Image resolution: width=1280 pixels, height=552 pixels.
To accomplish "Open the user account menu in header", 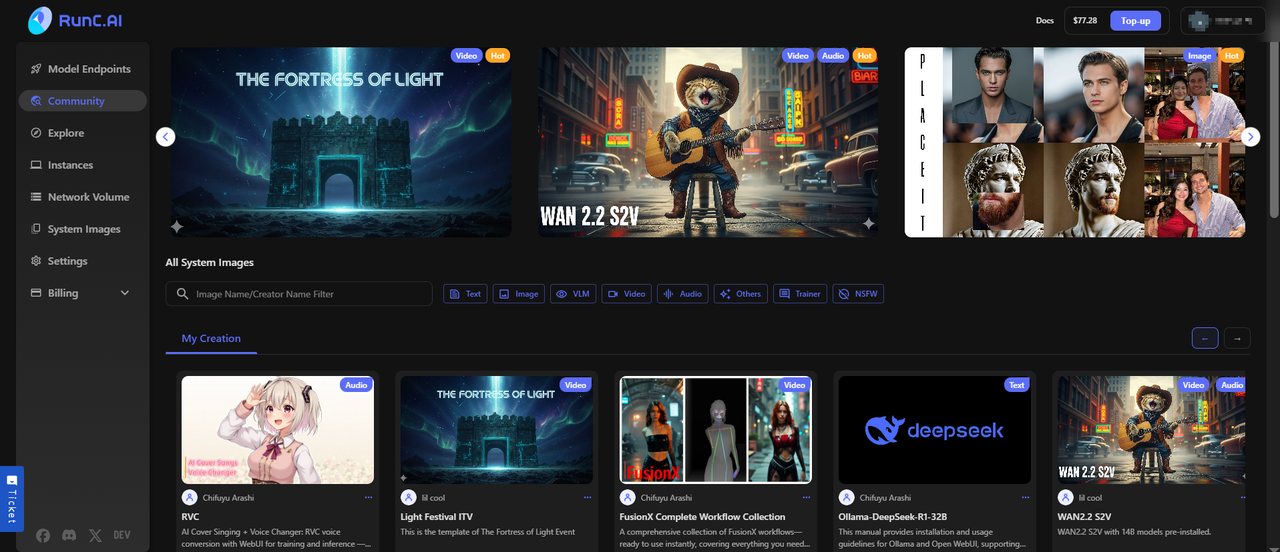I will (x=1222, y=20).
